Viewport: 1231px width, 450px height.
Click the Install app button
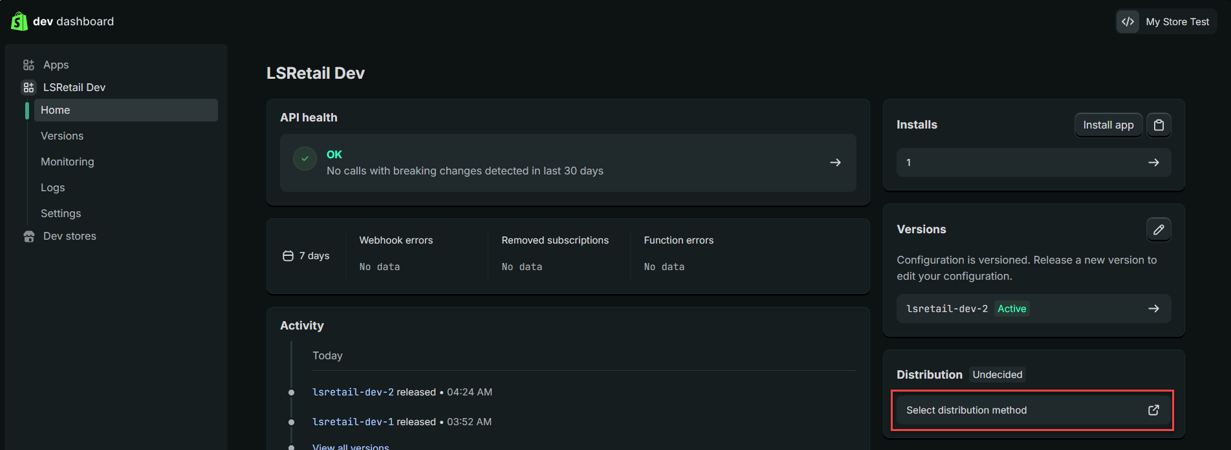pyautogui.click(x=1108, y=125)
